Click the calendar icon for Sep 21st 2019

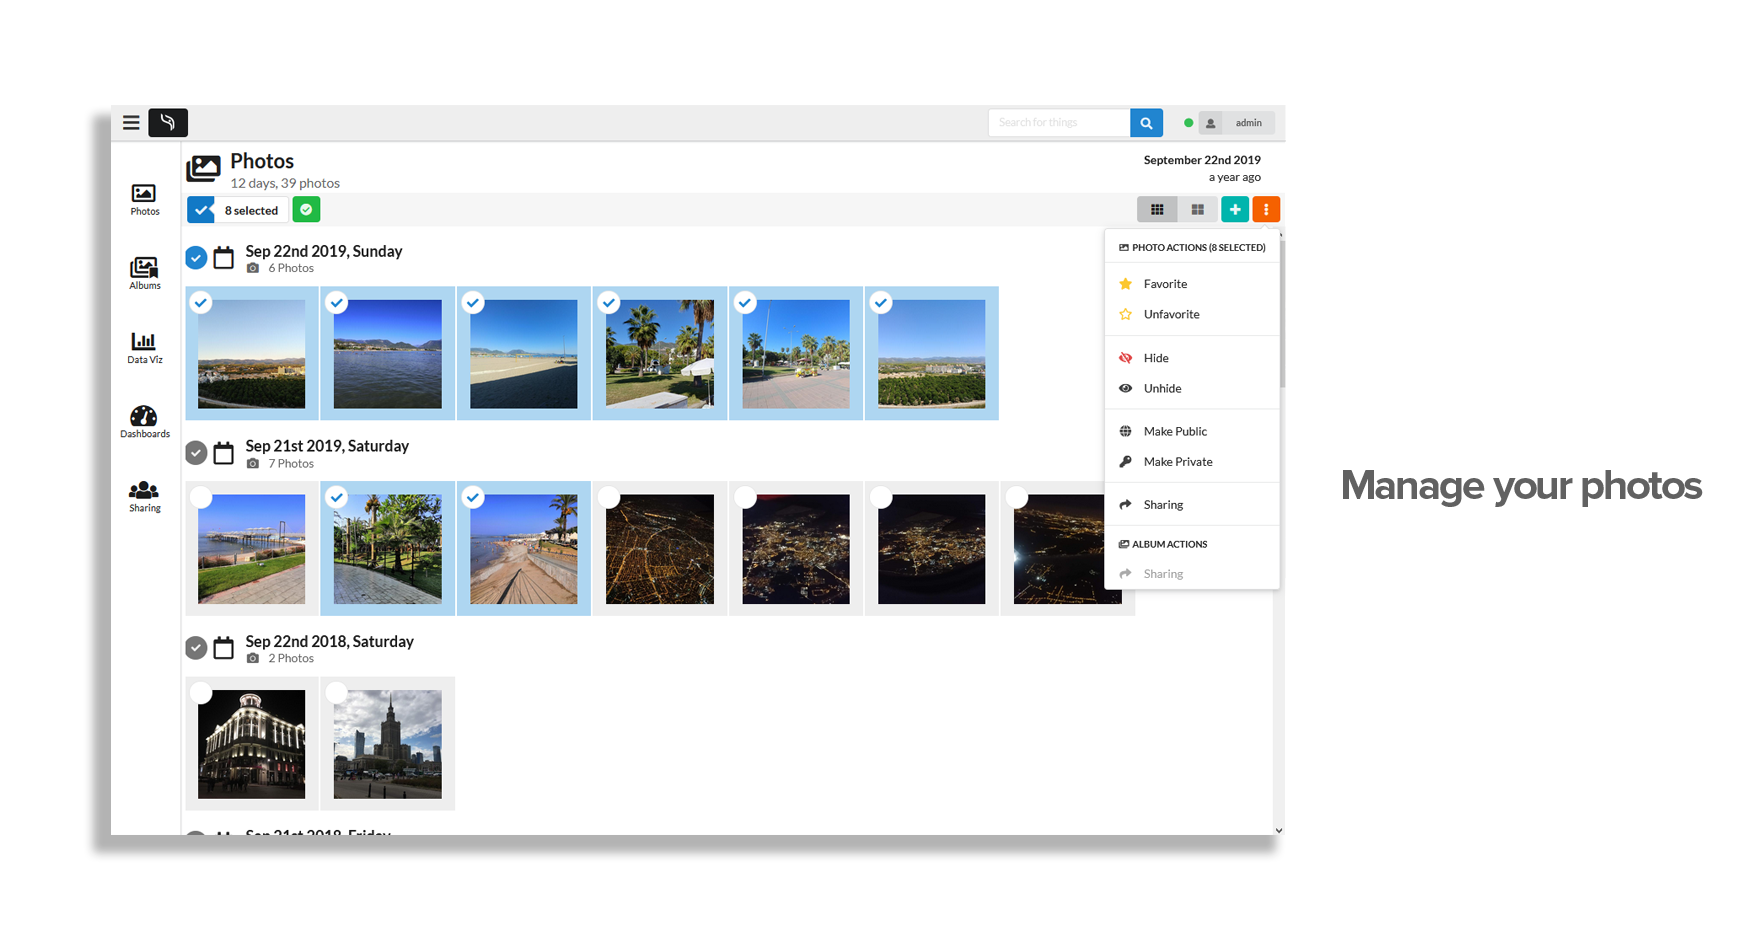tap(224, 453)
